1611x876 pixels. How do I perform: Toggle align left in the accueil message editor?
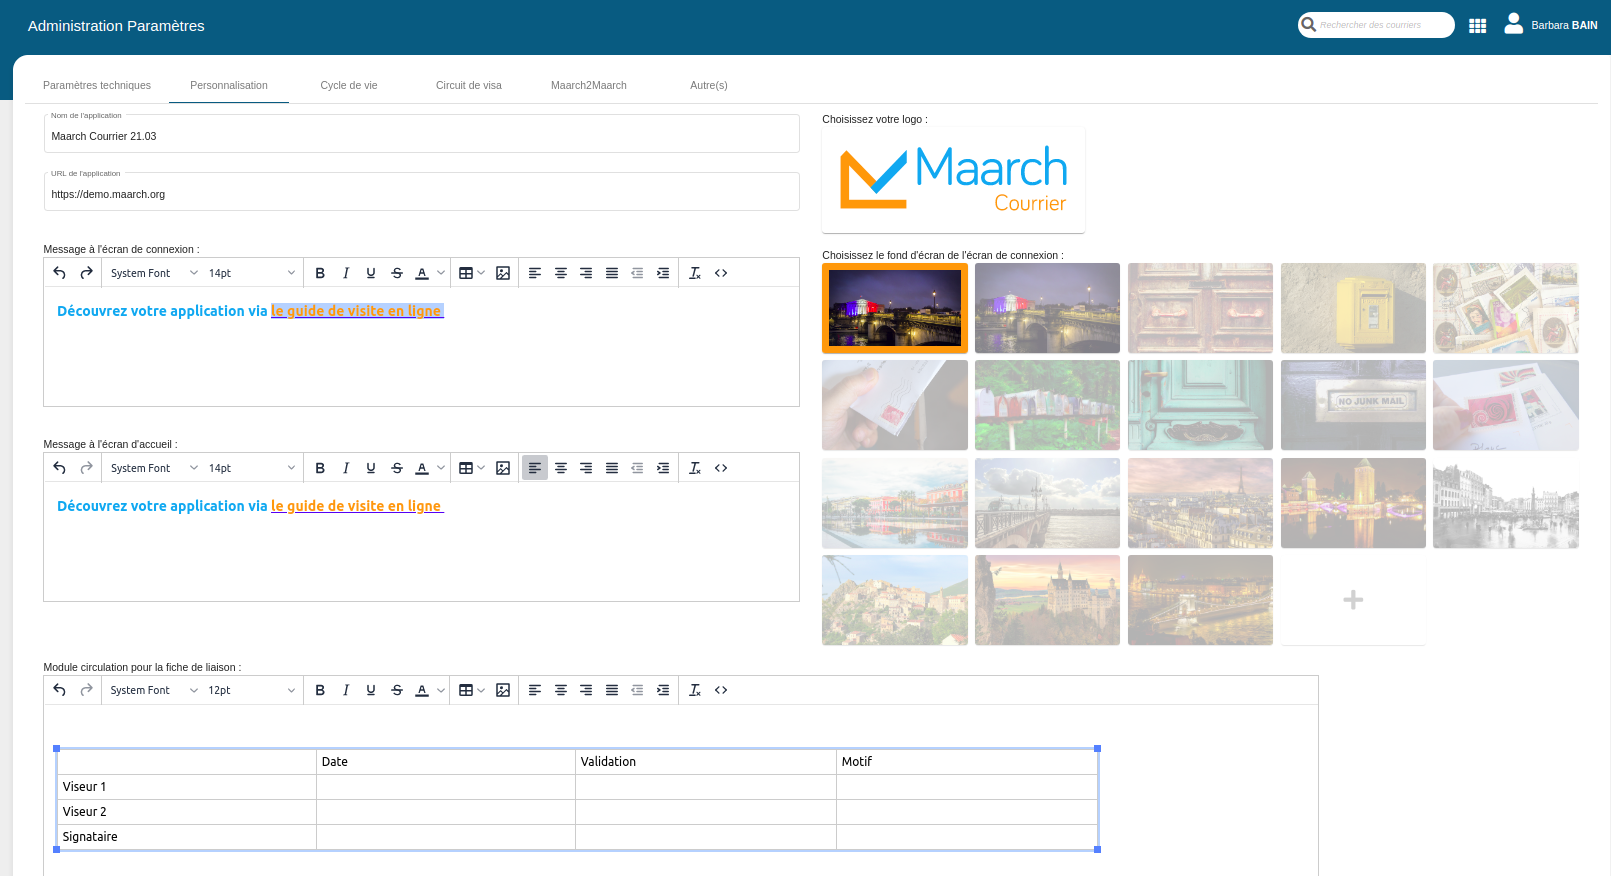(x=535, y=468)
